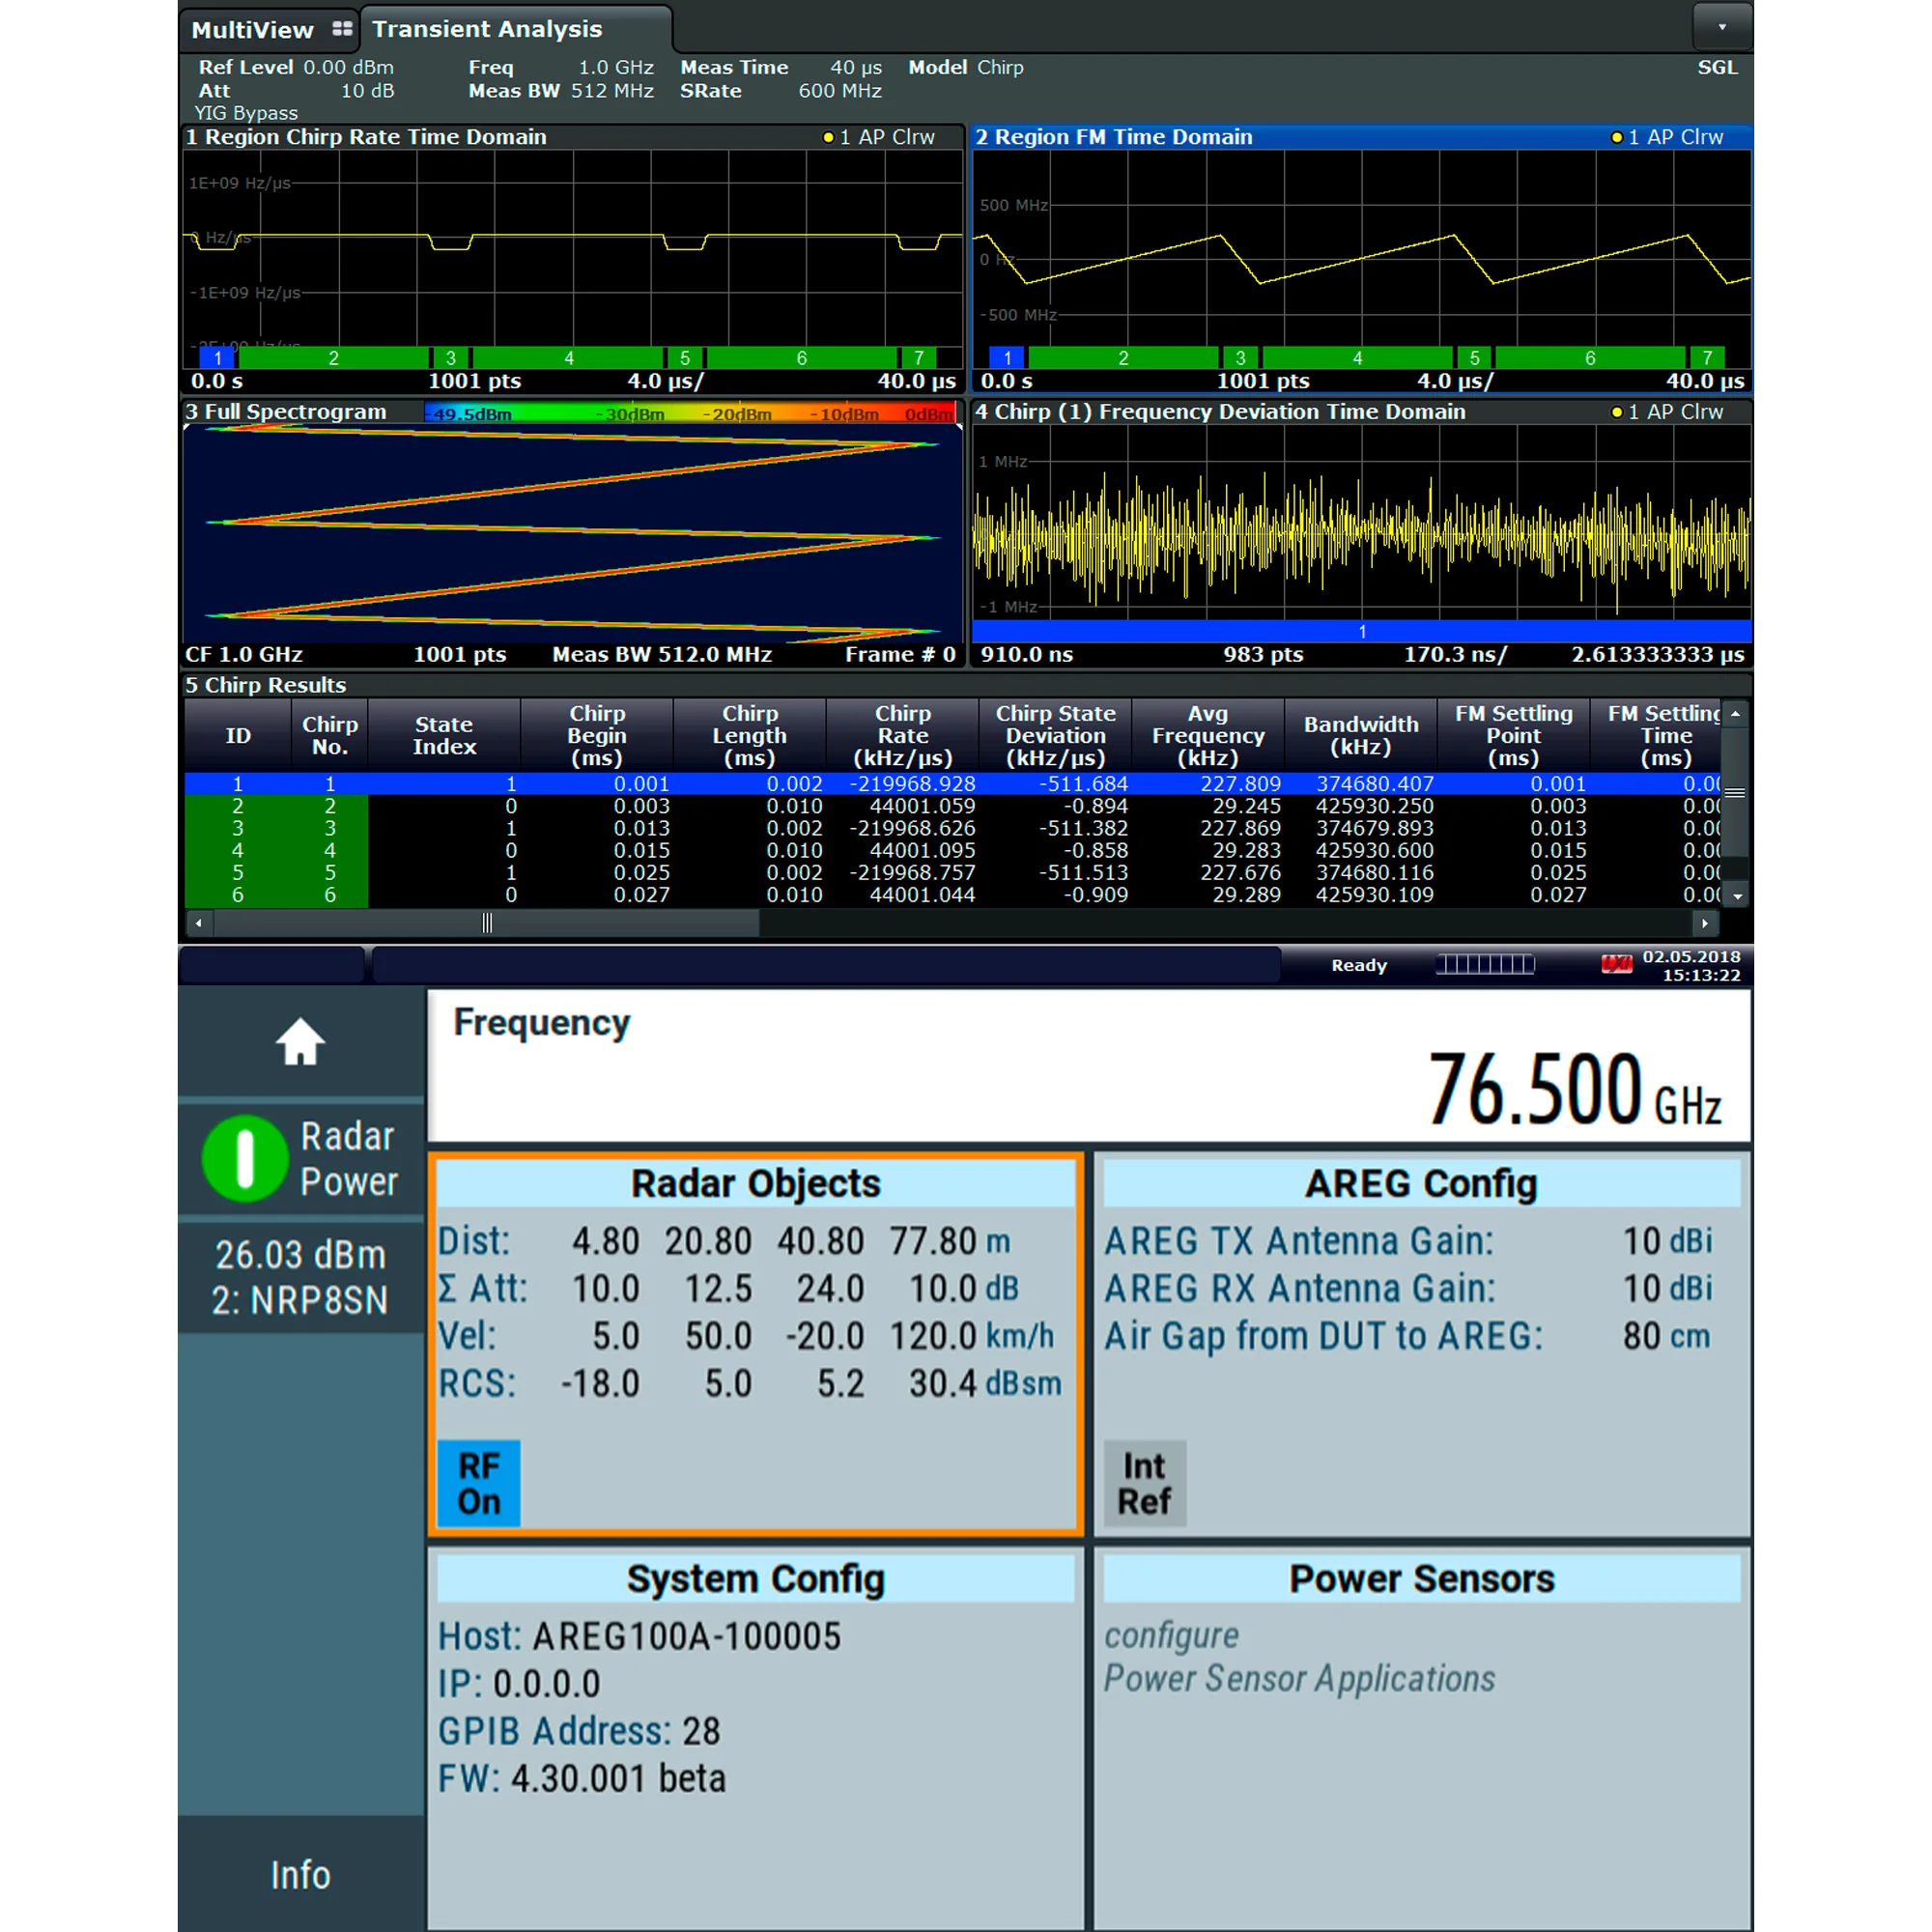This screenshot has height=1932, width=1932.
Task: Select window 2 Region FM Time Domain title
Action: tap(1114, 137)
